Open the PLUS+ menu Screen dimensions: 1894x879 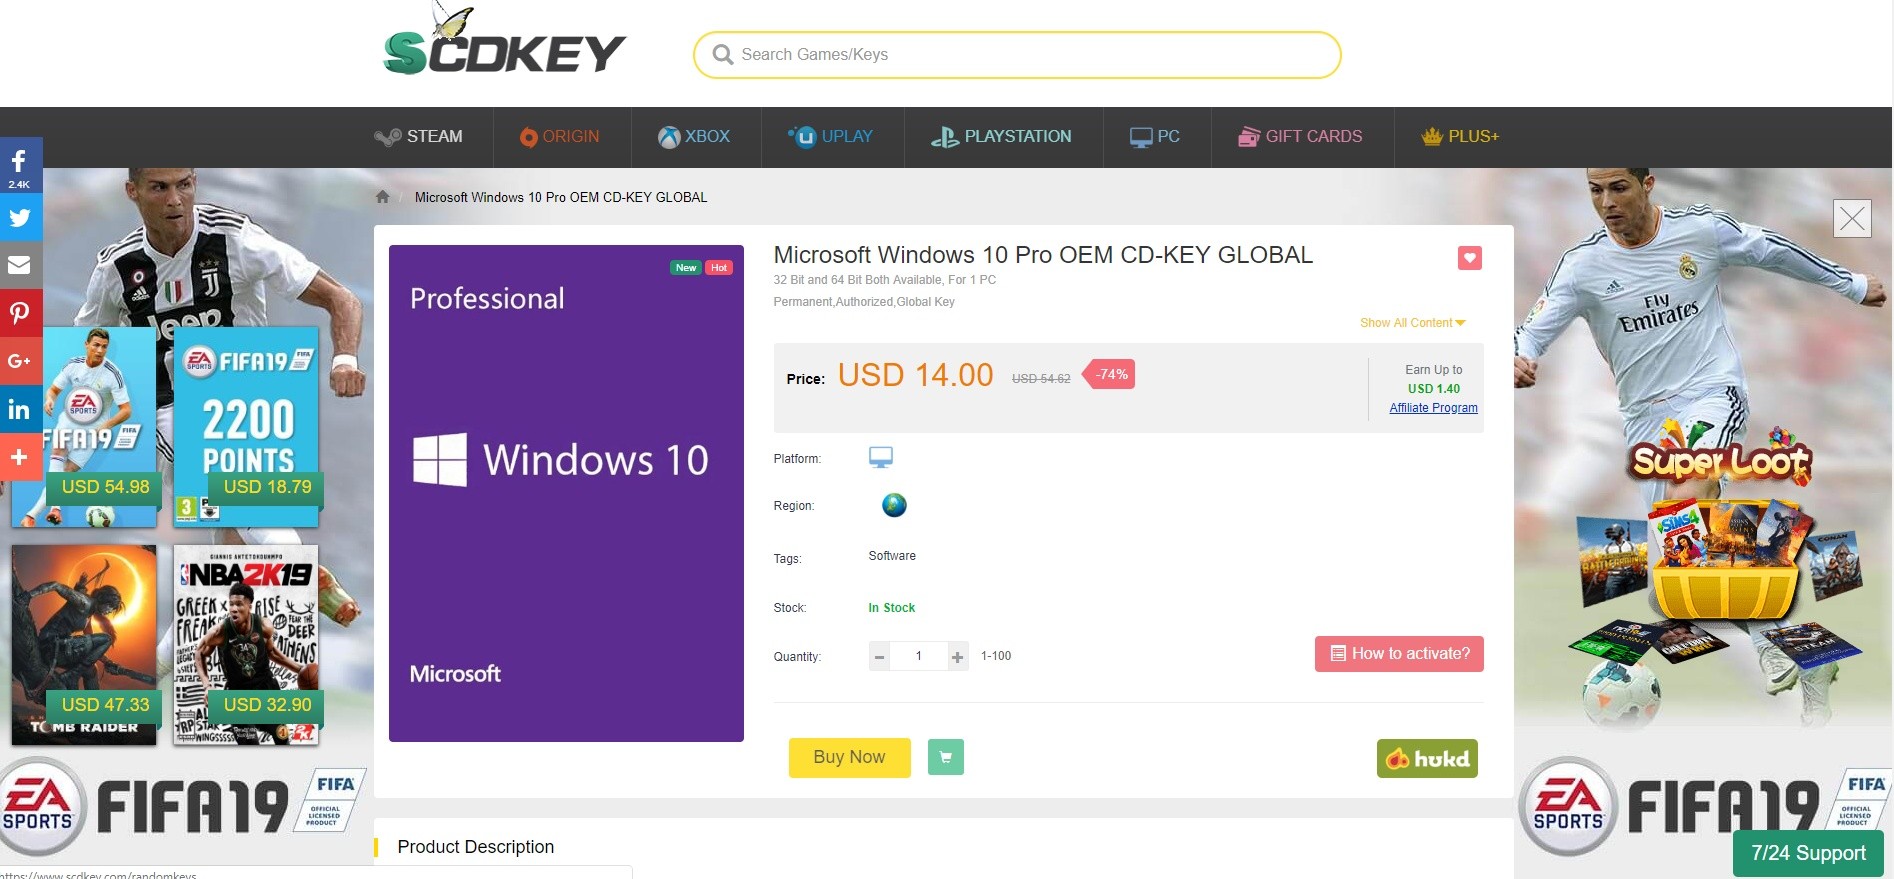[1460, 137]
